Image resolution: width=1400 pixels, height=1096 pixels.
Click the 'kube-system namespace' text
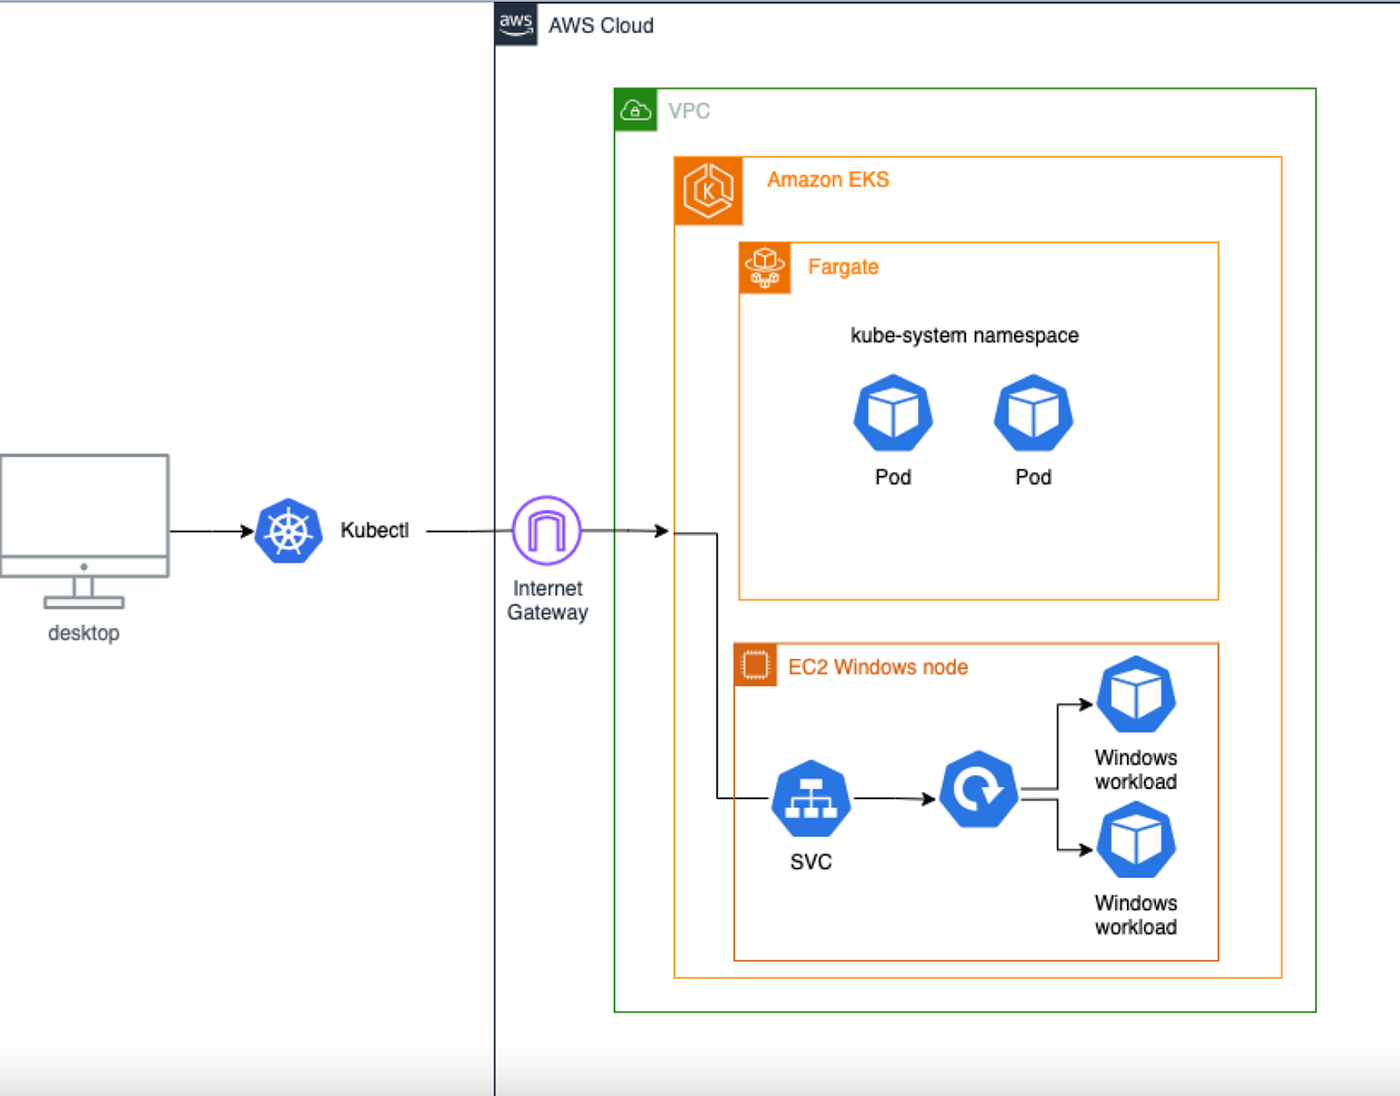964,335
